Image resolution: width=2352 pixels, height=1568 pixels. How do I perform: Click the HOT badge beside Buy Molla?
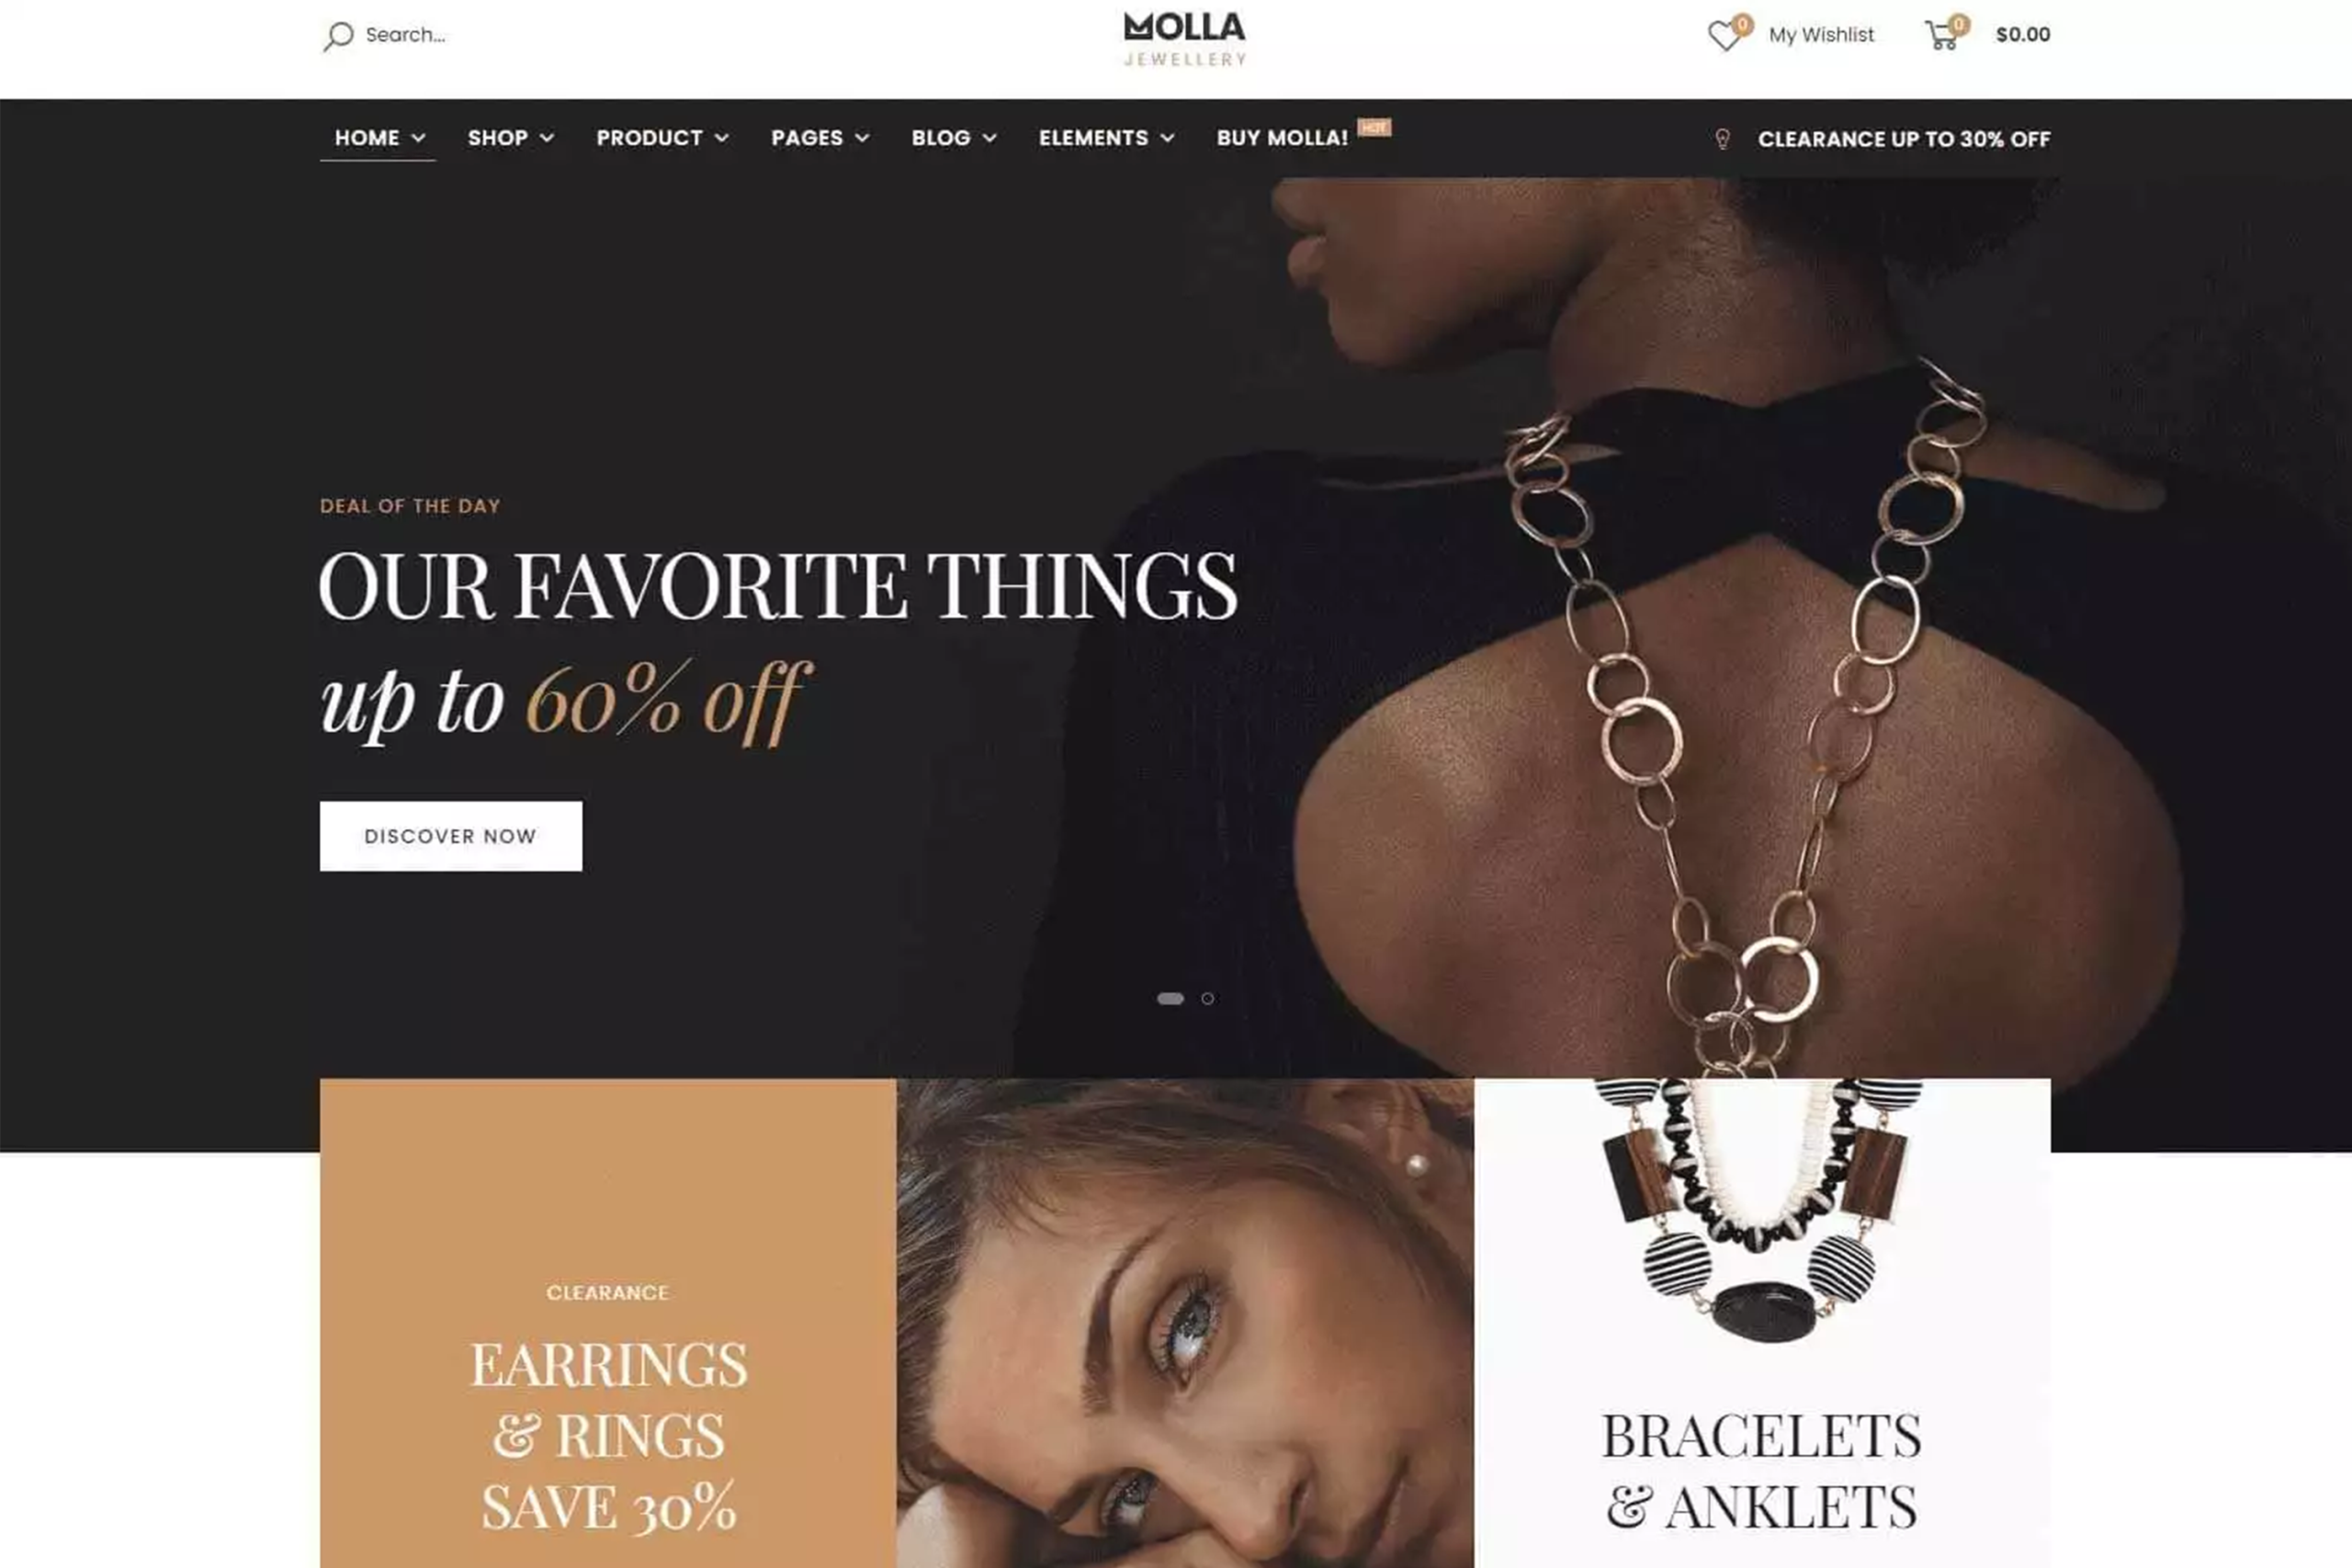point(1374,127)
